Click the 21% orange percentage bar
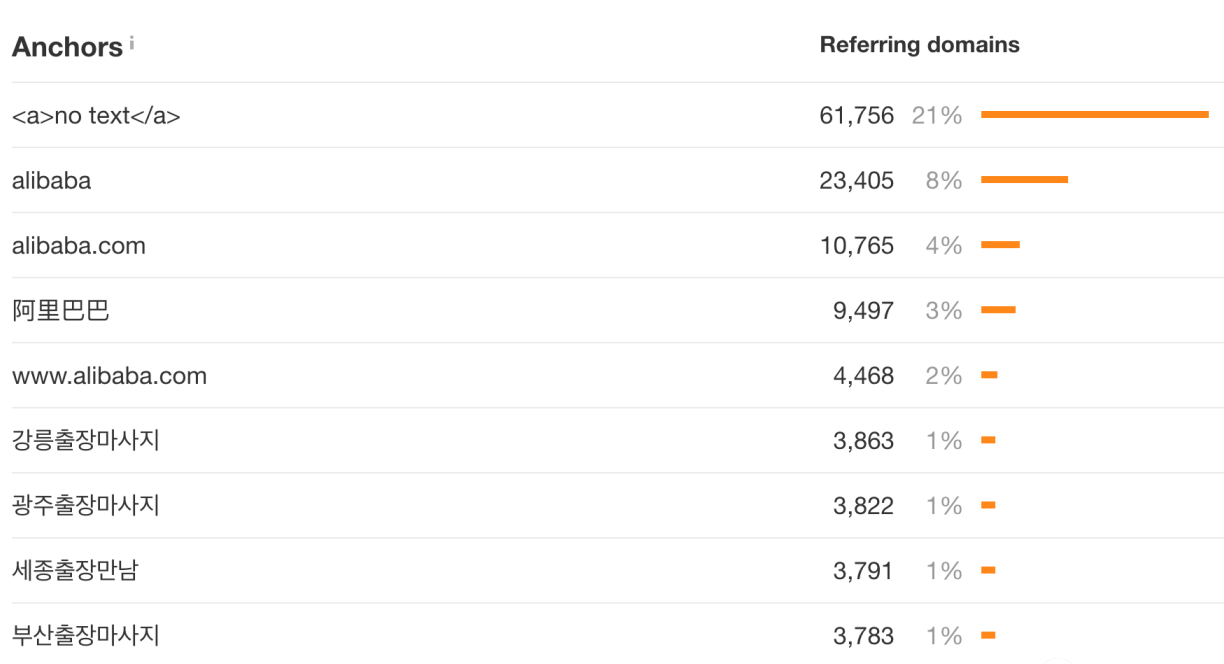 click(x=1094, y=115)
